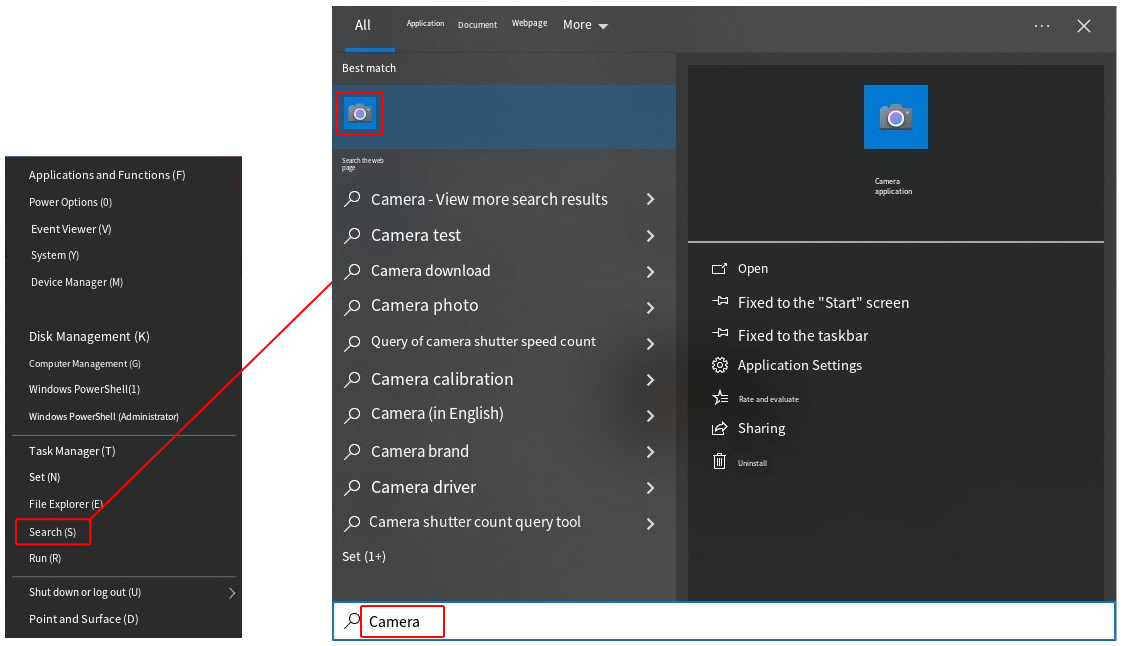
Task: Expand the Camera driver suggestion chevron
Action: tap(650, 488)
